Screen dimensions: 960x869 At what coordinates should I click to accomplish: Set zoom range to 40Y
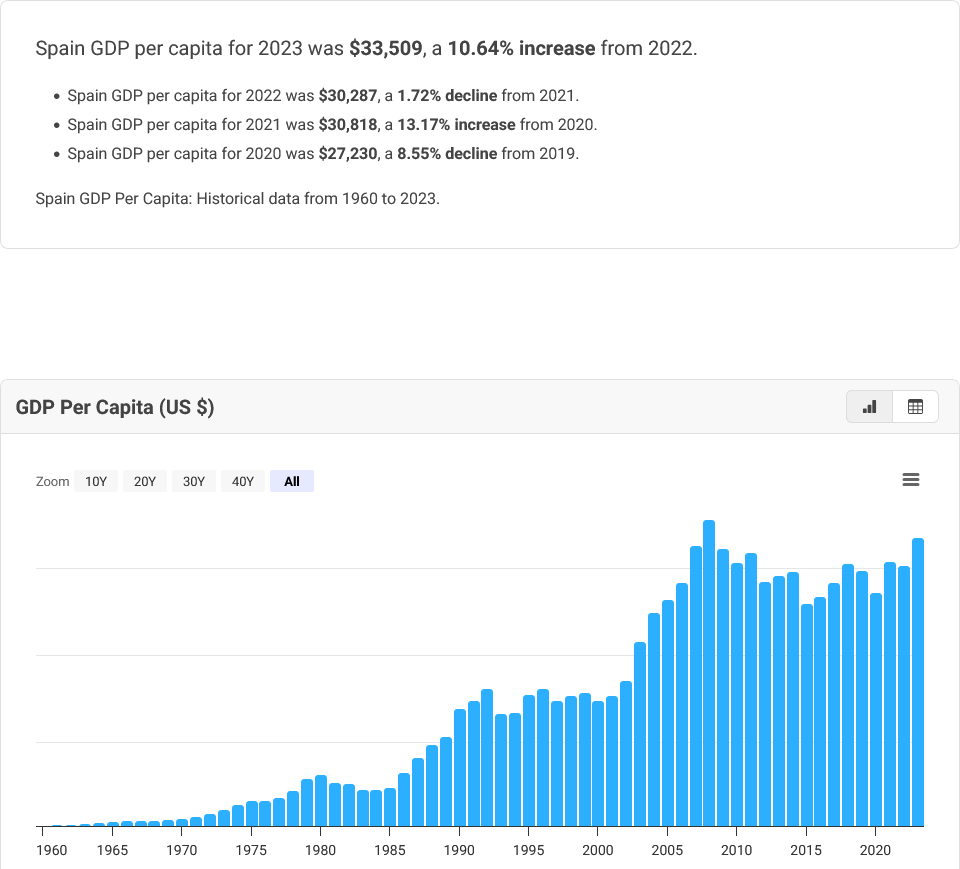click(242, 481)
